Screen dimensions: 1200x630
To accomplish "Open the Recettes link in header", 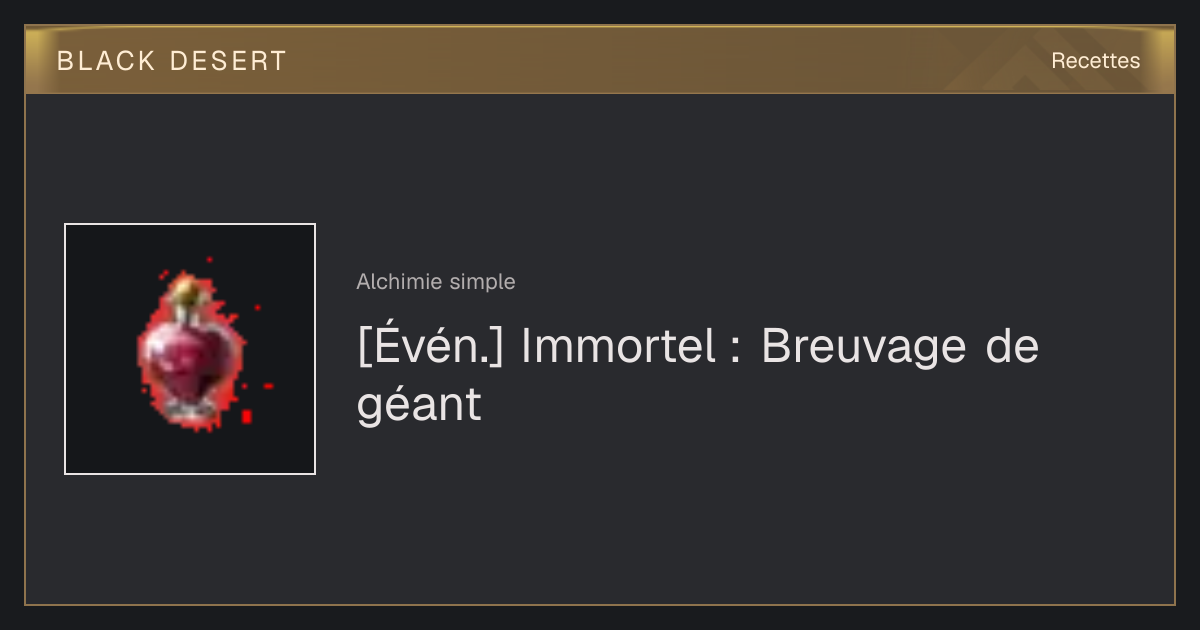I will tap(1095, 61).
